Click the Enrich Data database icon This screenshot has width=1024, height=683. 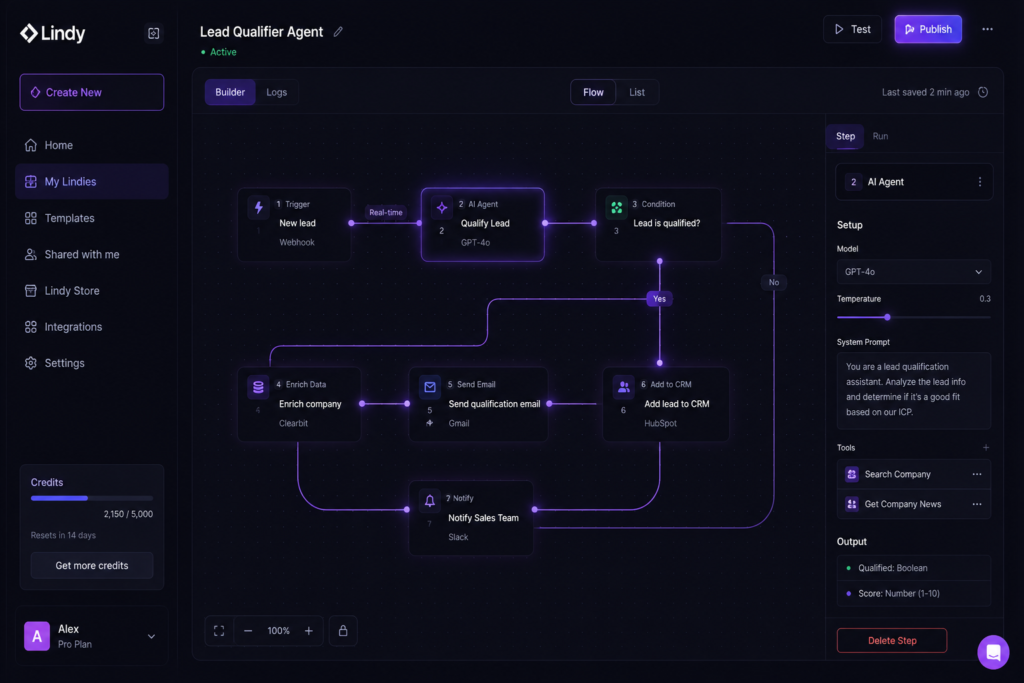point(258,387)
